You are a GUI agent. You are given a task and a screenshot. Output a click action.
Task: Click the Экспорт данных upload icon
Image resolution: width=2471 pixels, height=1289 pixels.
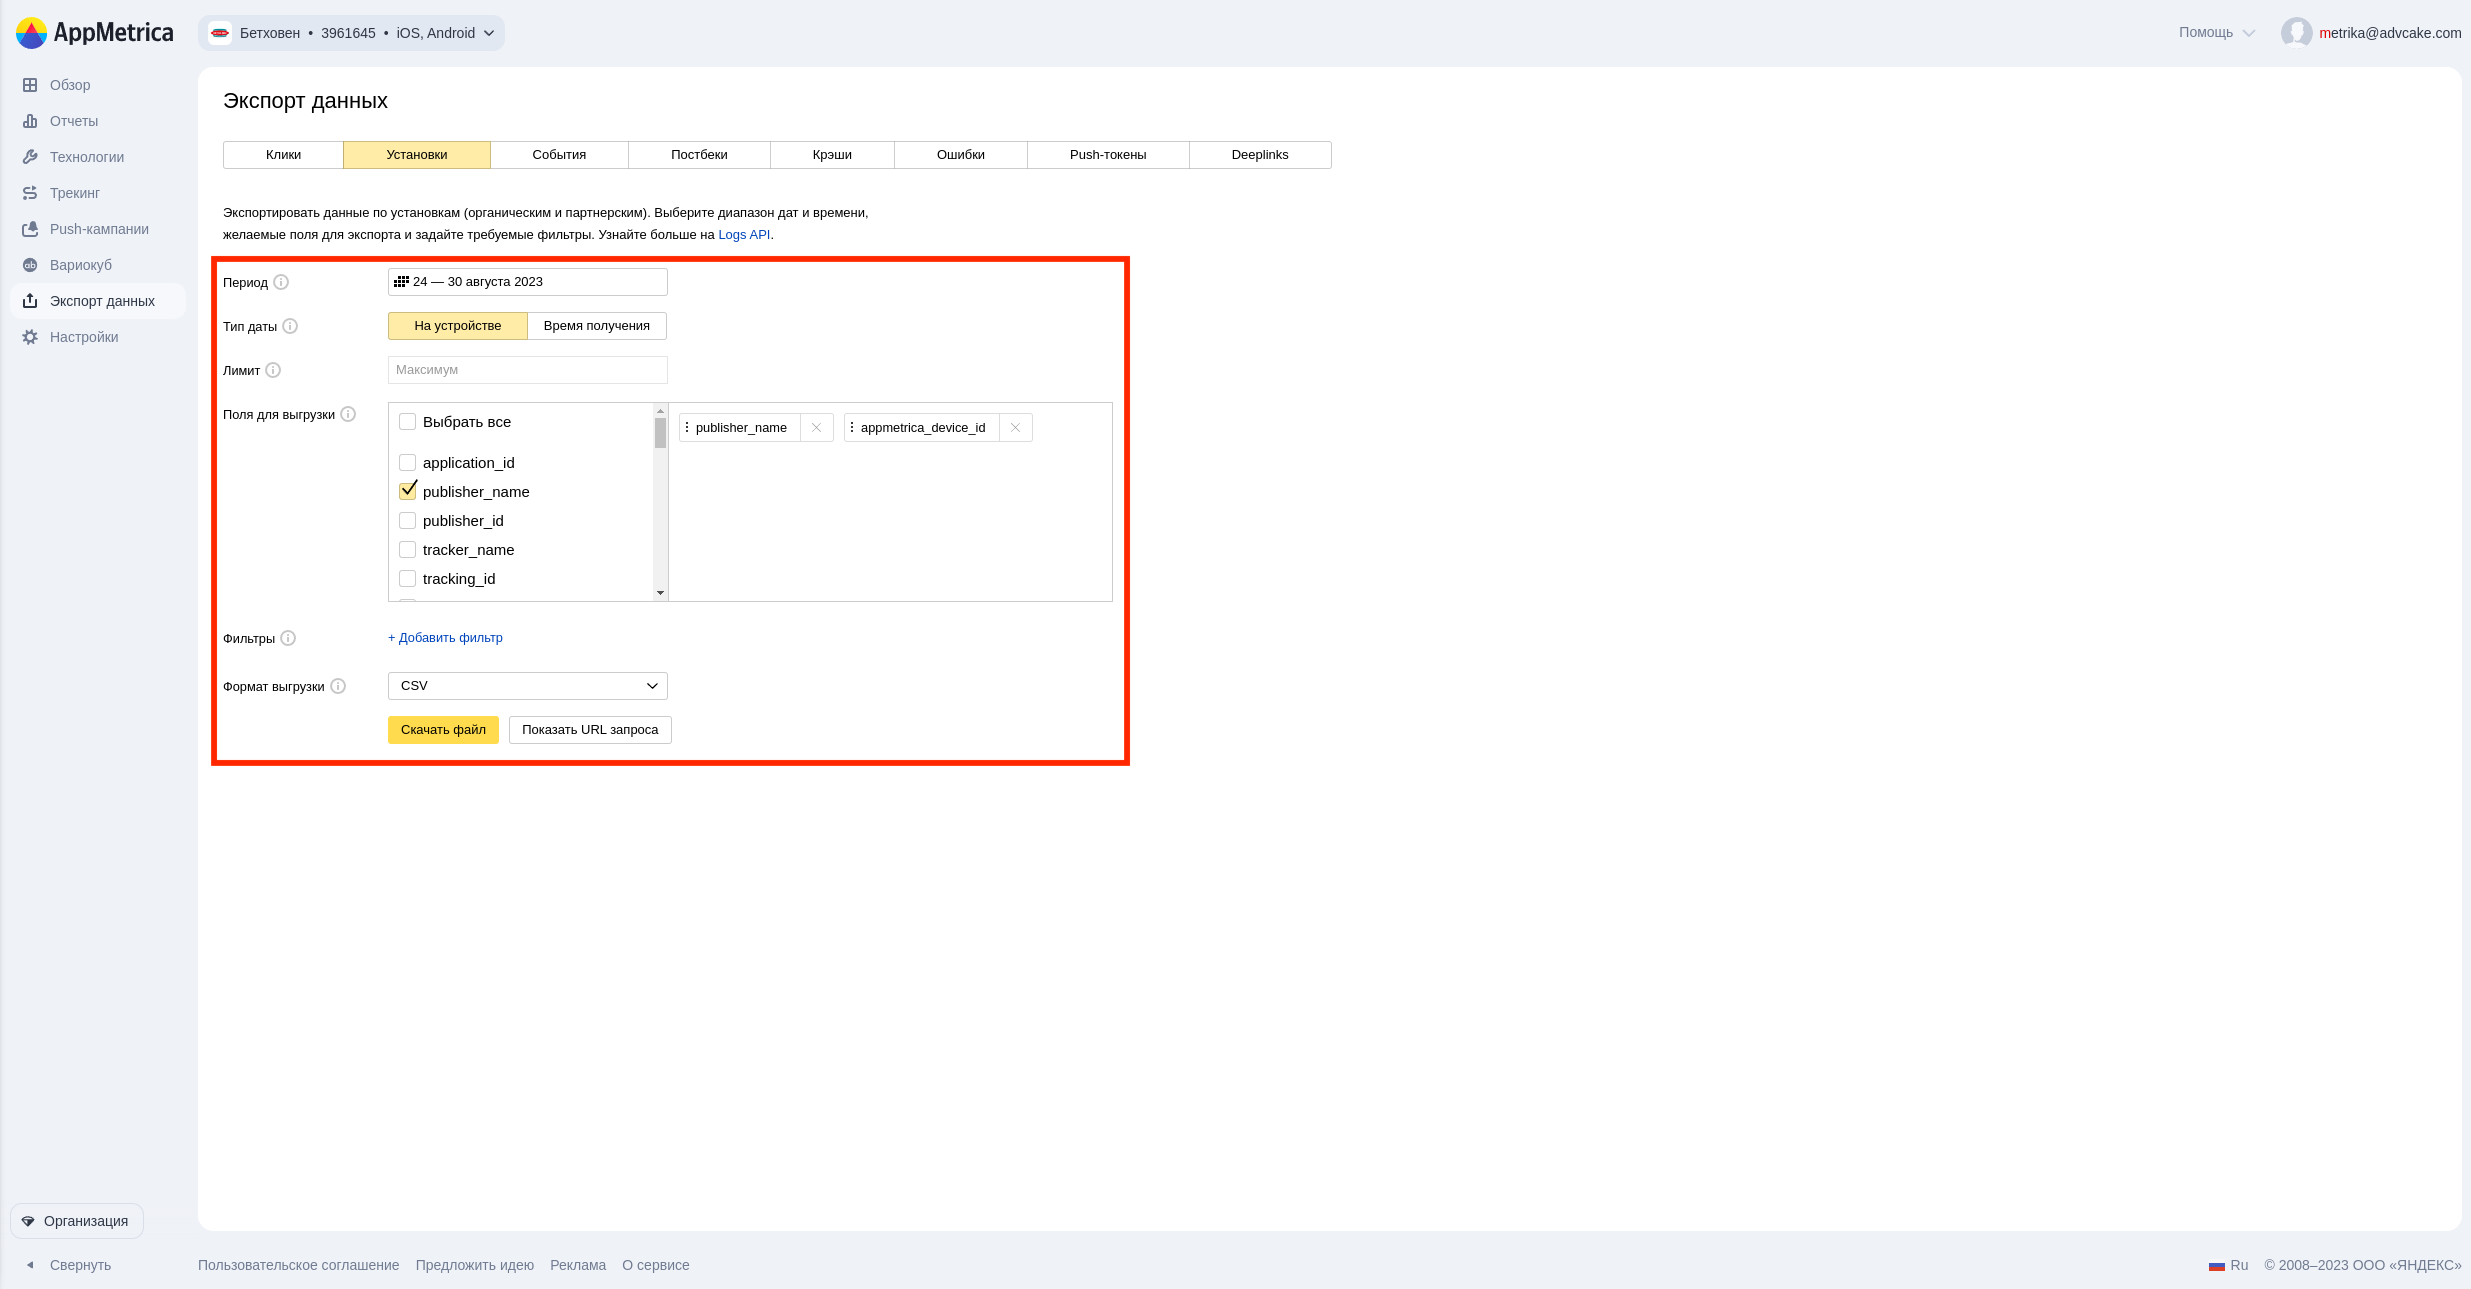coord(30,301)
